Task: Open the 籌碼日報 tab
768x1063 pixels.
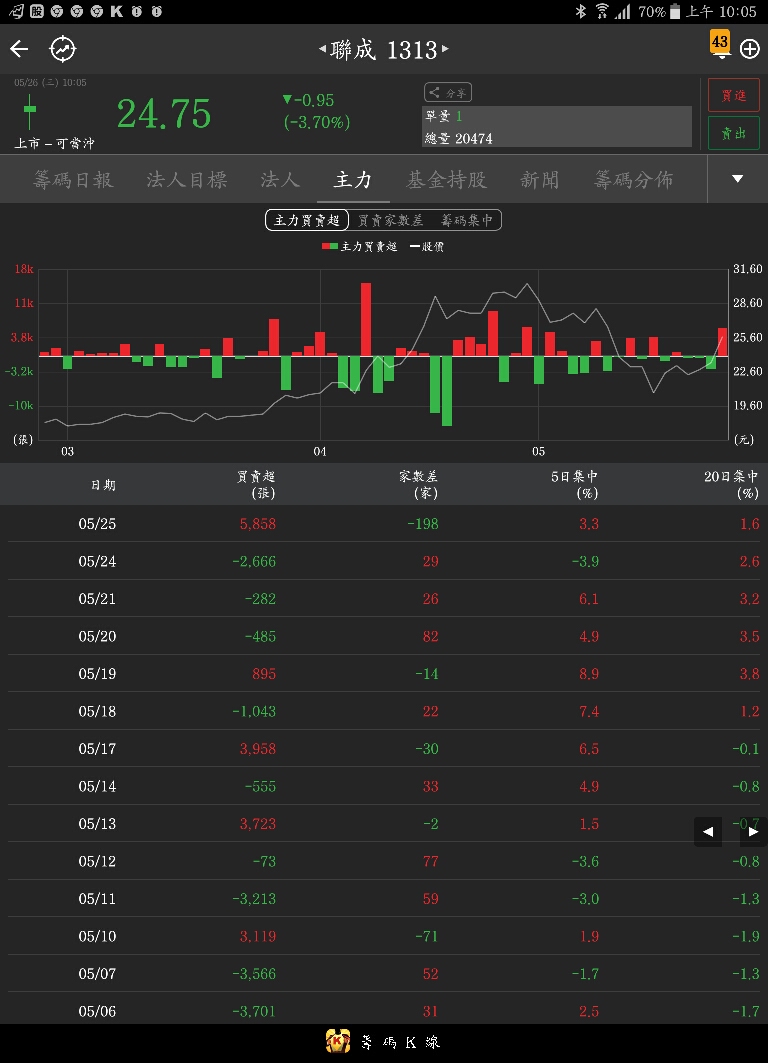Action: click(x=73, y=180)
